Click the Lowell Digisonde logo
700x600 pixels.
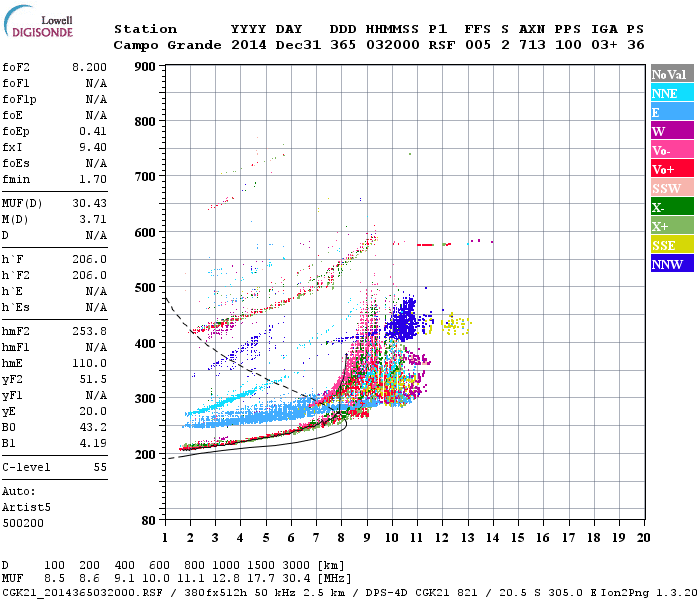coord(39,21)
